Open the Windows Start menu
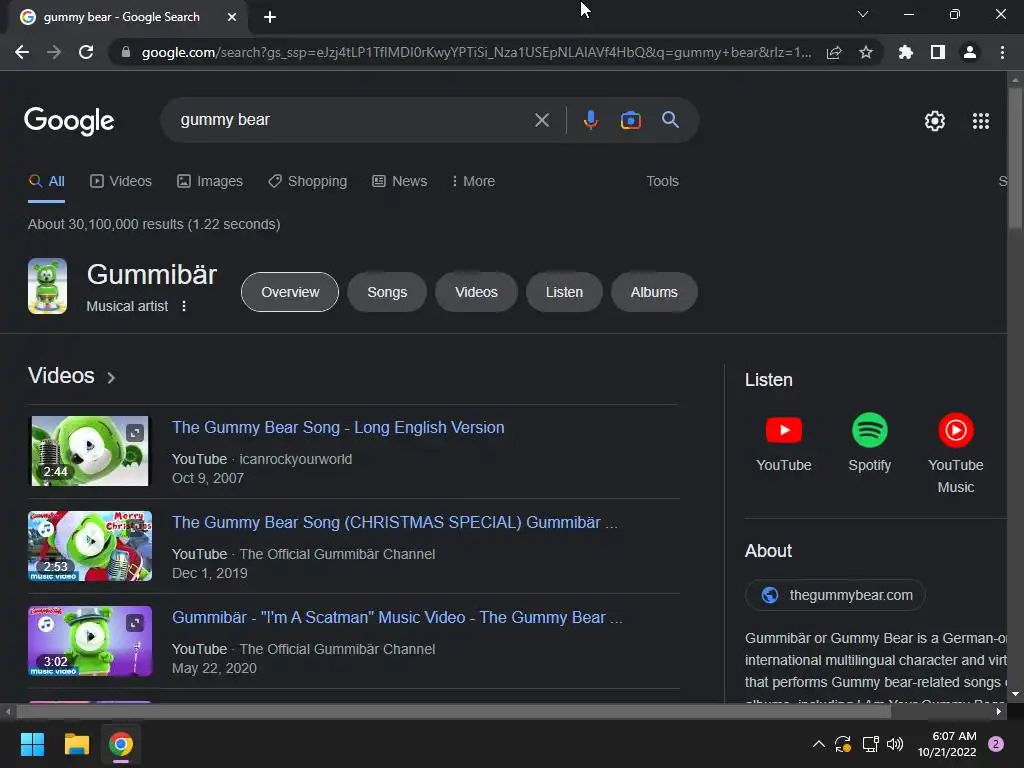The height and width of the screenshot is (768, 1024). tap(32, 744)
